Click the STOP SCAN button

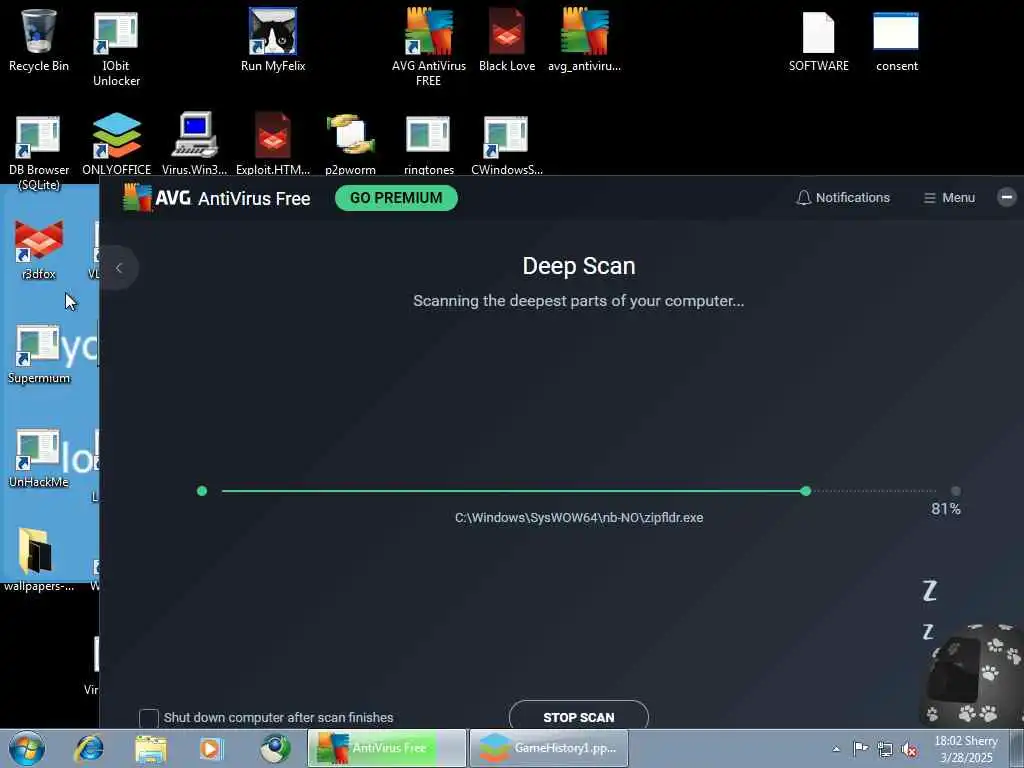click(579, 716)
